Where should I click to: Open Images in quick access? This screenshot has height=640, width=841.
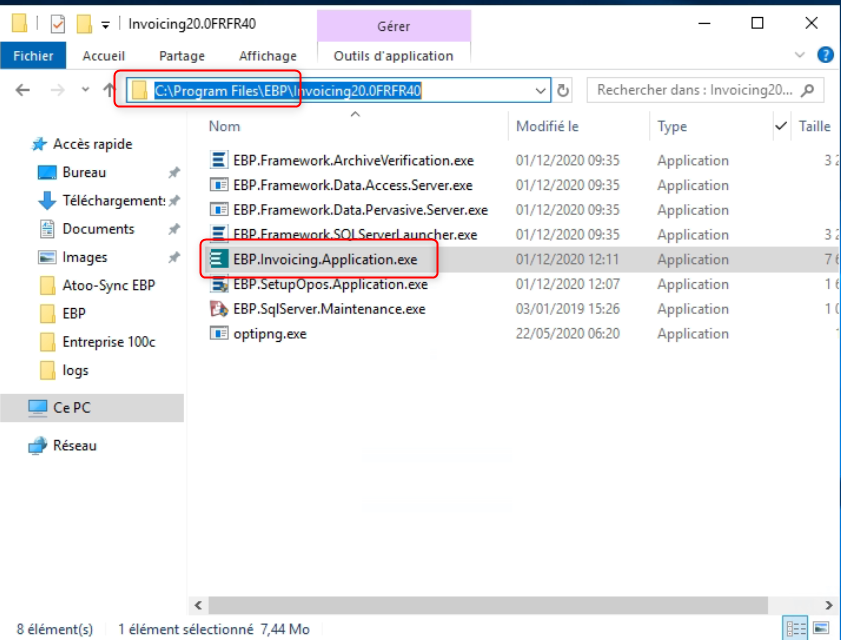pos(84,258)
